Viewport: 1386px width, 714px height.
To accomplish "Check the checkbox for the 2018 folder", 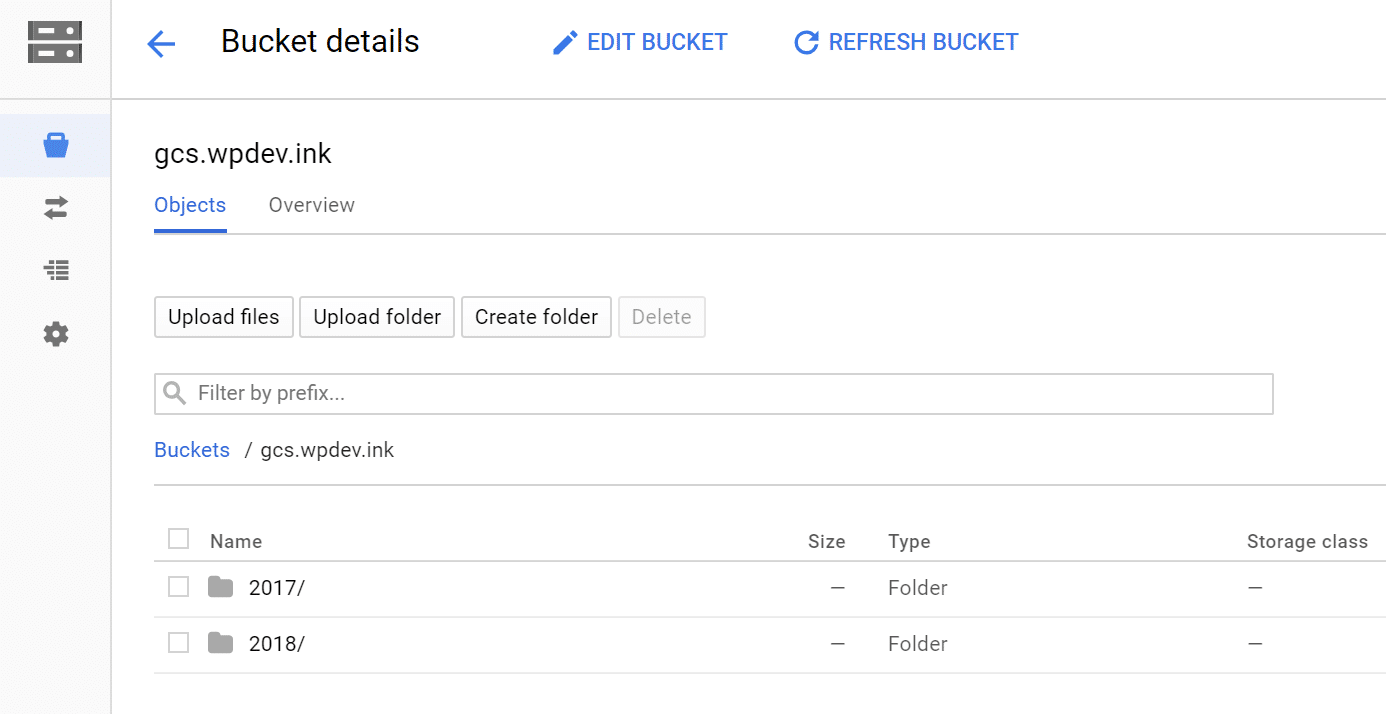I will coord(178,643).
